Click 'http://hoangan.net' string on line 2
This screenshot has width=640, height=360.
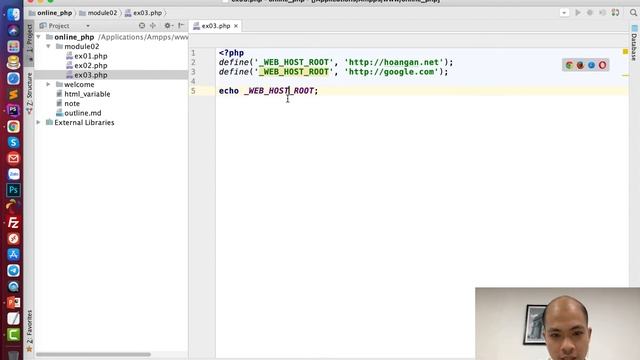click(x=393, y=62)
